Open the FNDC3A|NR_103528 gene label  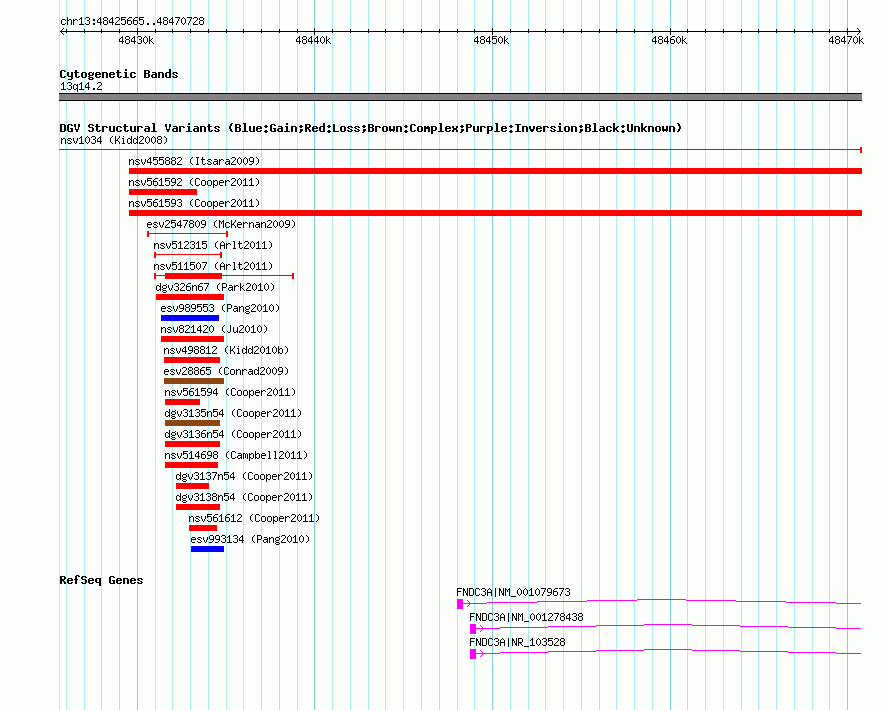tap(517, 642)
